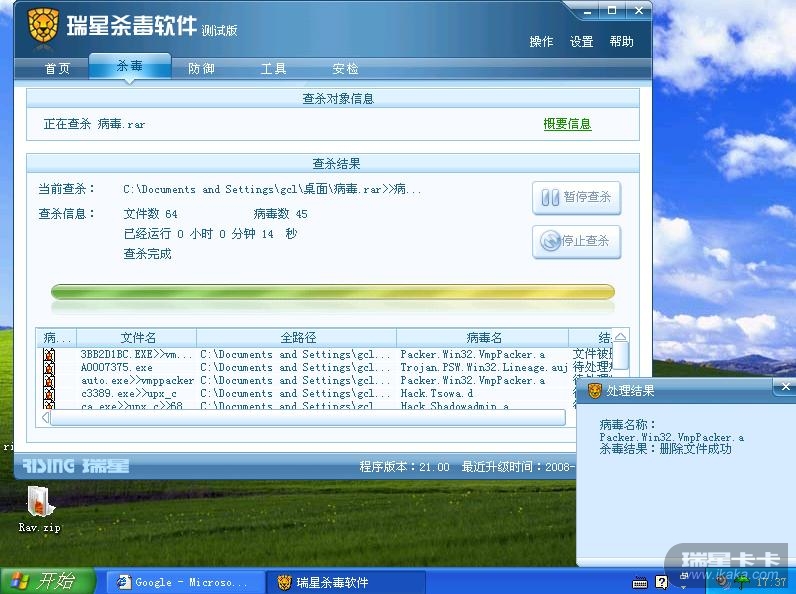Click the 概要信息 link
The image size is (796, 594).
coord(567,124)
